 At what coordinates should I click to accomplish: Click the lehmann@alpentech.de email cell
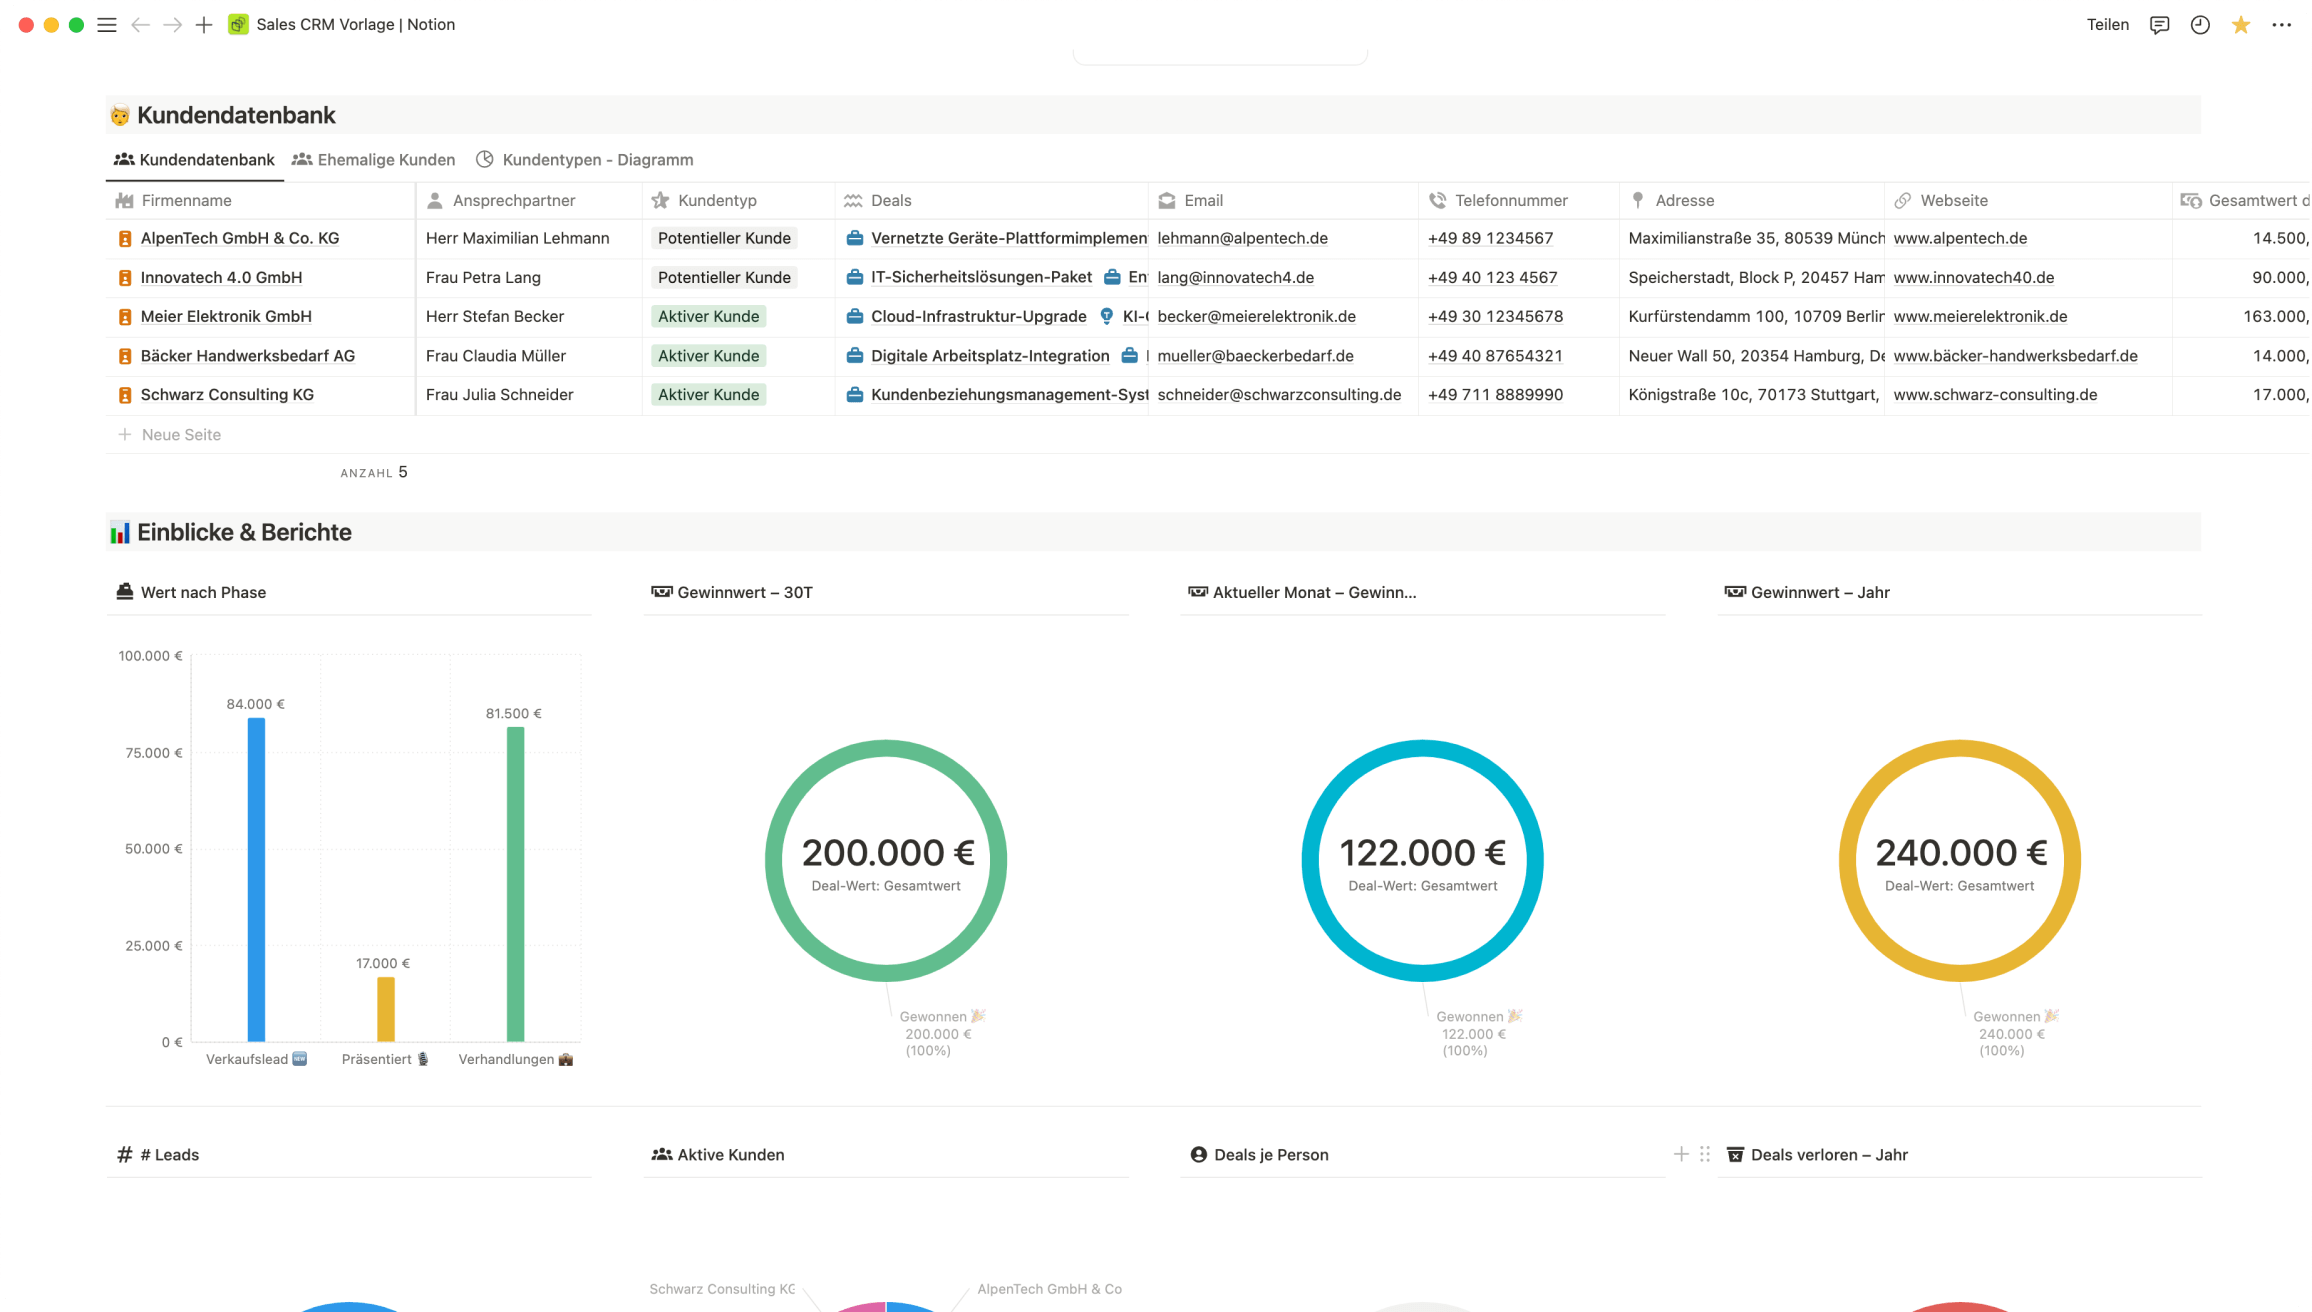click(1283, 239)
